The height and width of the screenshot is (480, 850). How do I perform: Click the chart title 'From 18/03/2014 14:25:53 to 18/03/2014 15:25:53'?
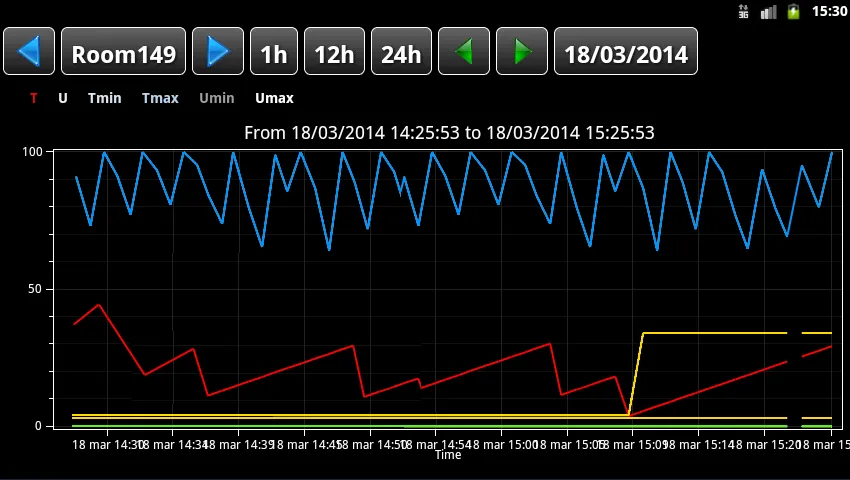(449, 132)
